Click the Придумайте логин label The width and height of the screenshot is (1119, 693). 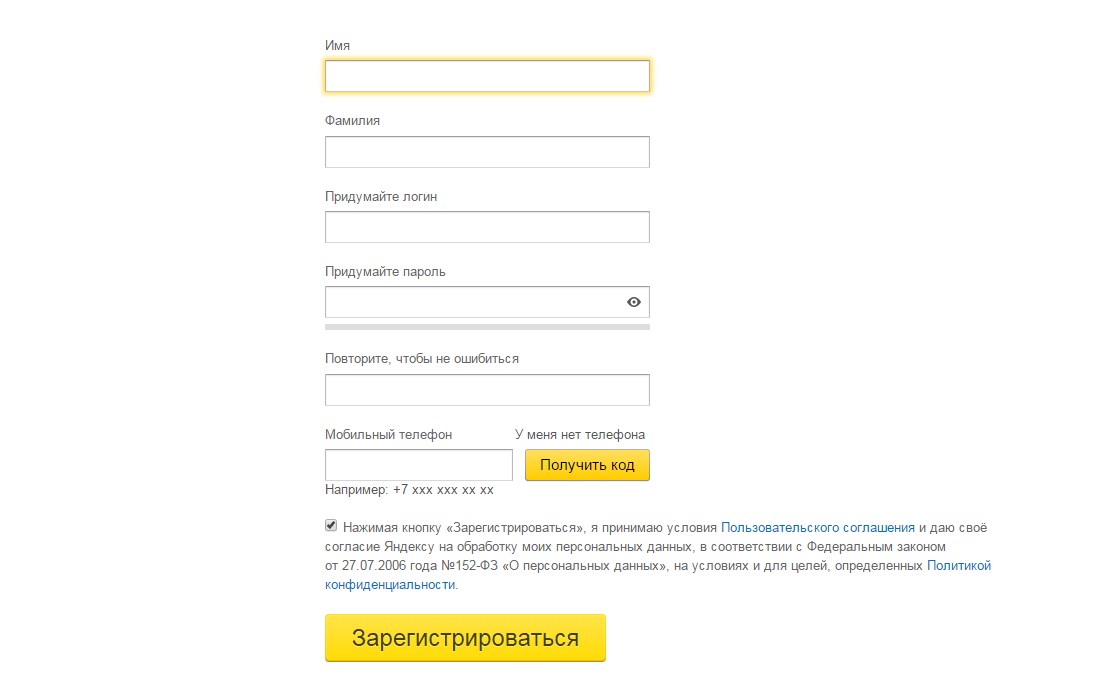coord(381,197)
